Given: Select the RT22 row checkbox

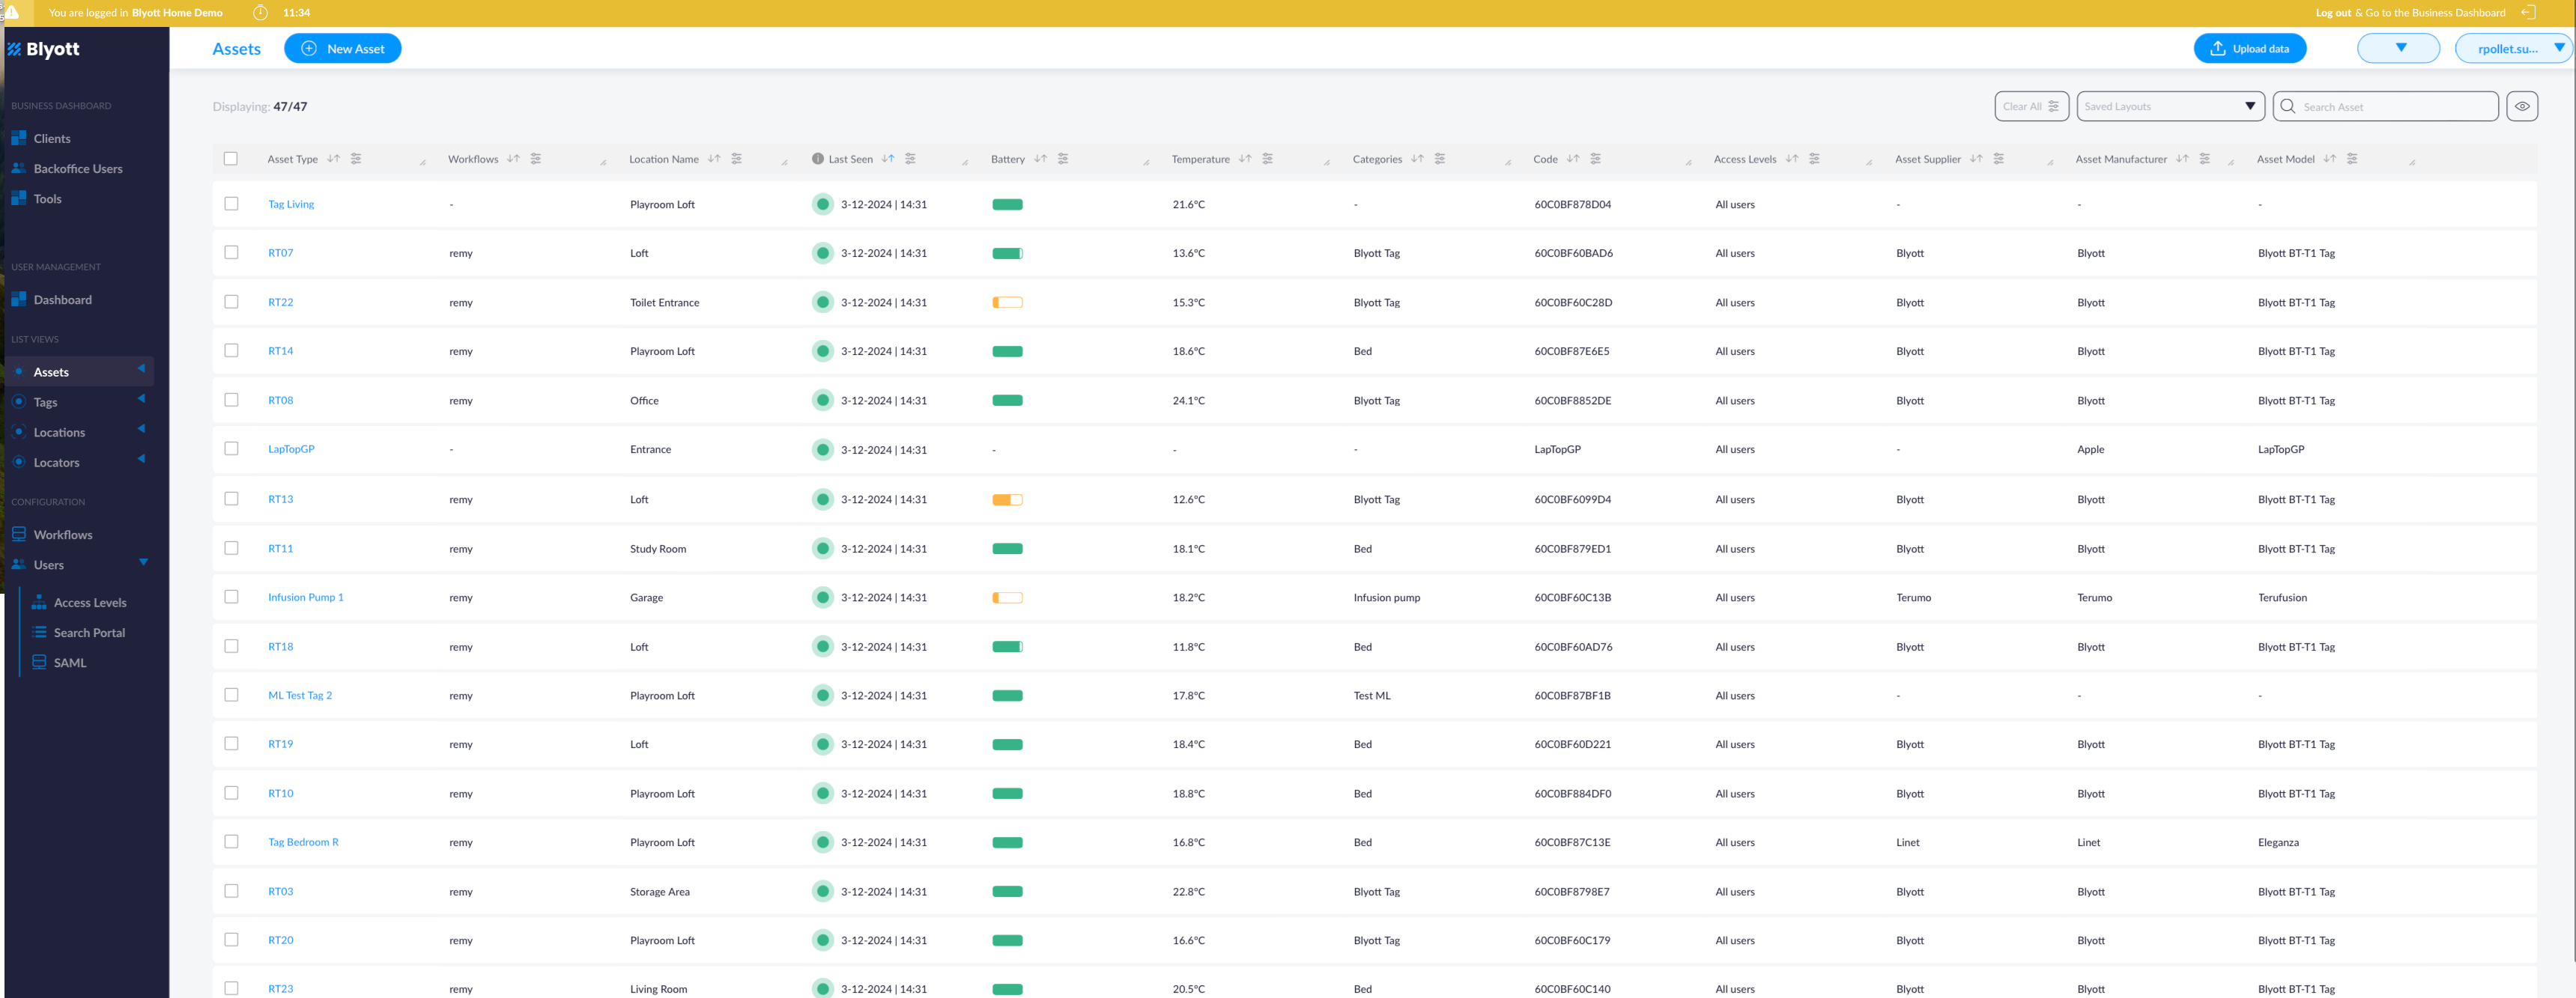Looking at the screenshot, I should click(x=231, y=302).
